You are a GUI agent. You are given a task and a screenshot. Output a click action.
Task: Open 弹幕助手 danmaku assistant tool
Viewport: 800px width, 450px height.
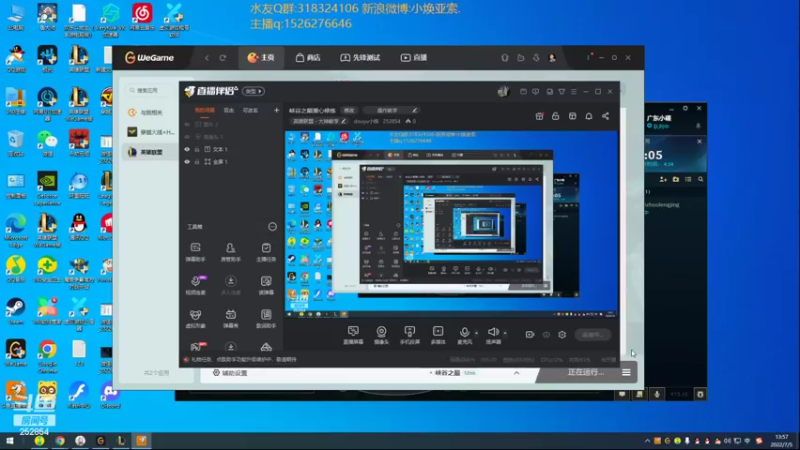[195, 252]
